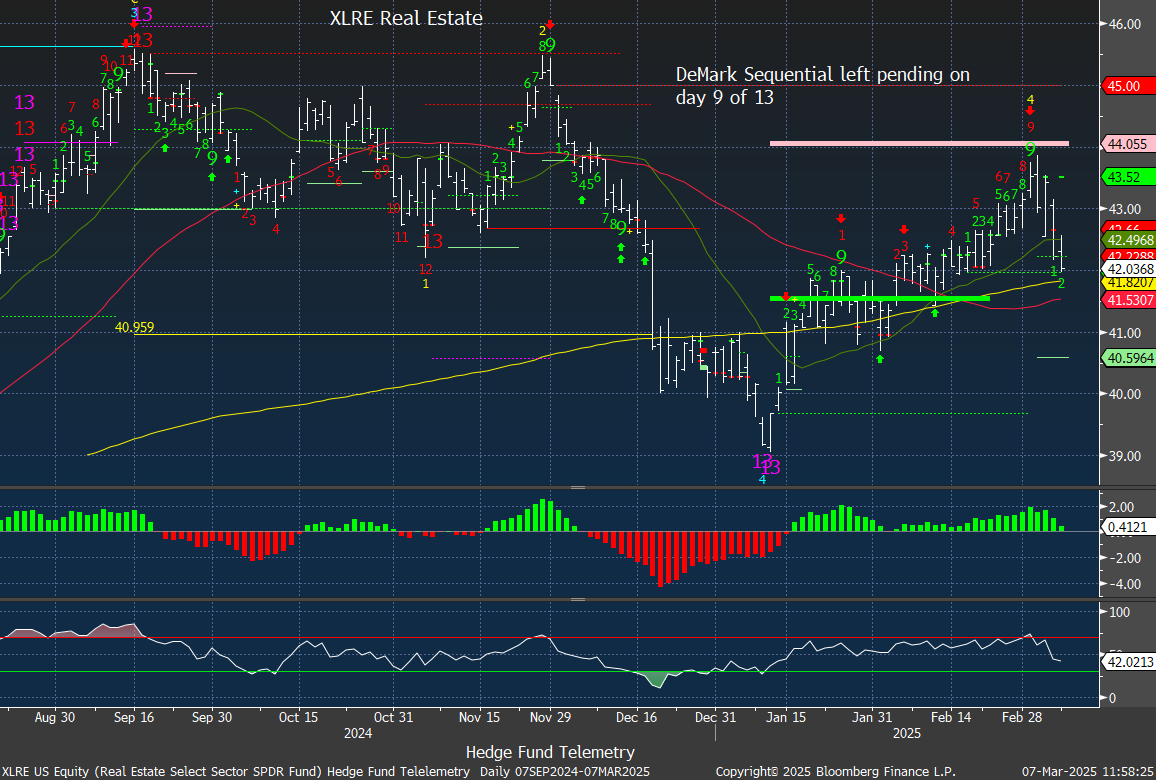Click the Jan 15 date label
Image resolution: width=1156 pixels, height=780 pixels.
click(x=786, y=717)
